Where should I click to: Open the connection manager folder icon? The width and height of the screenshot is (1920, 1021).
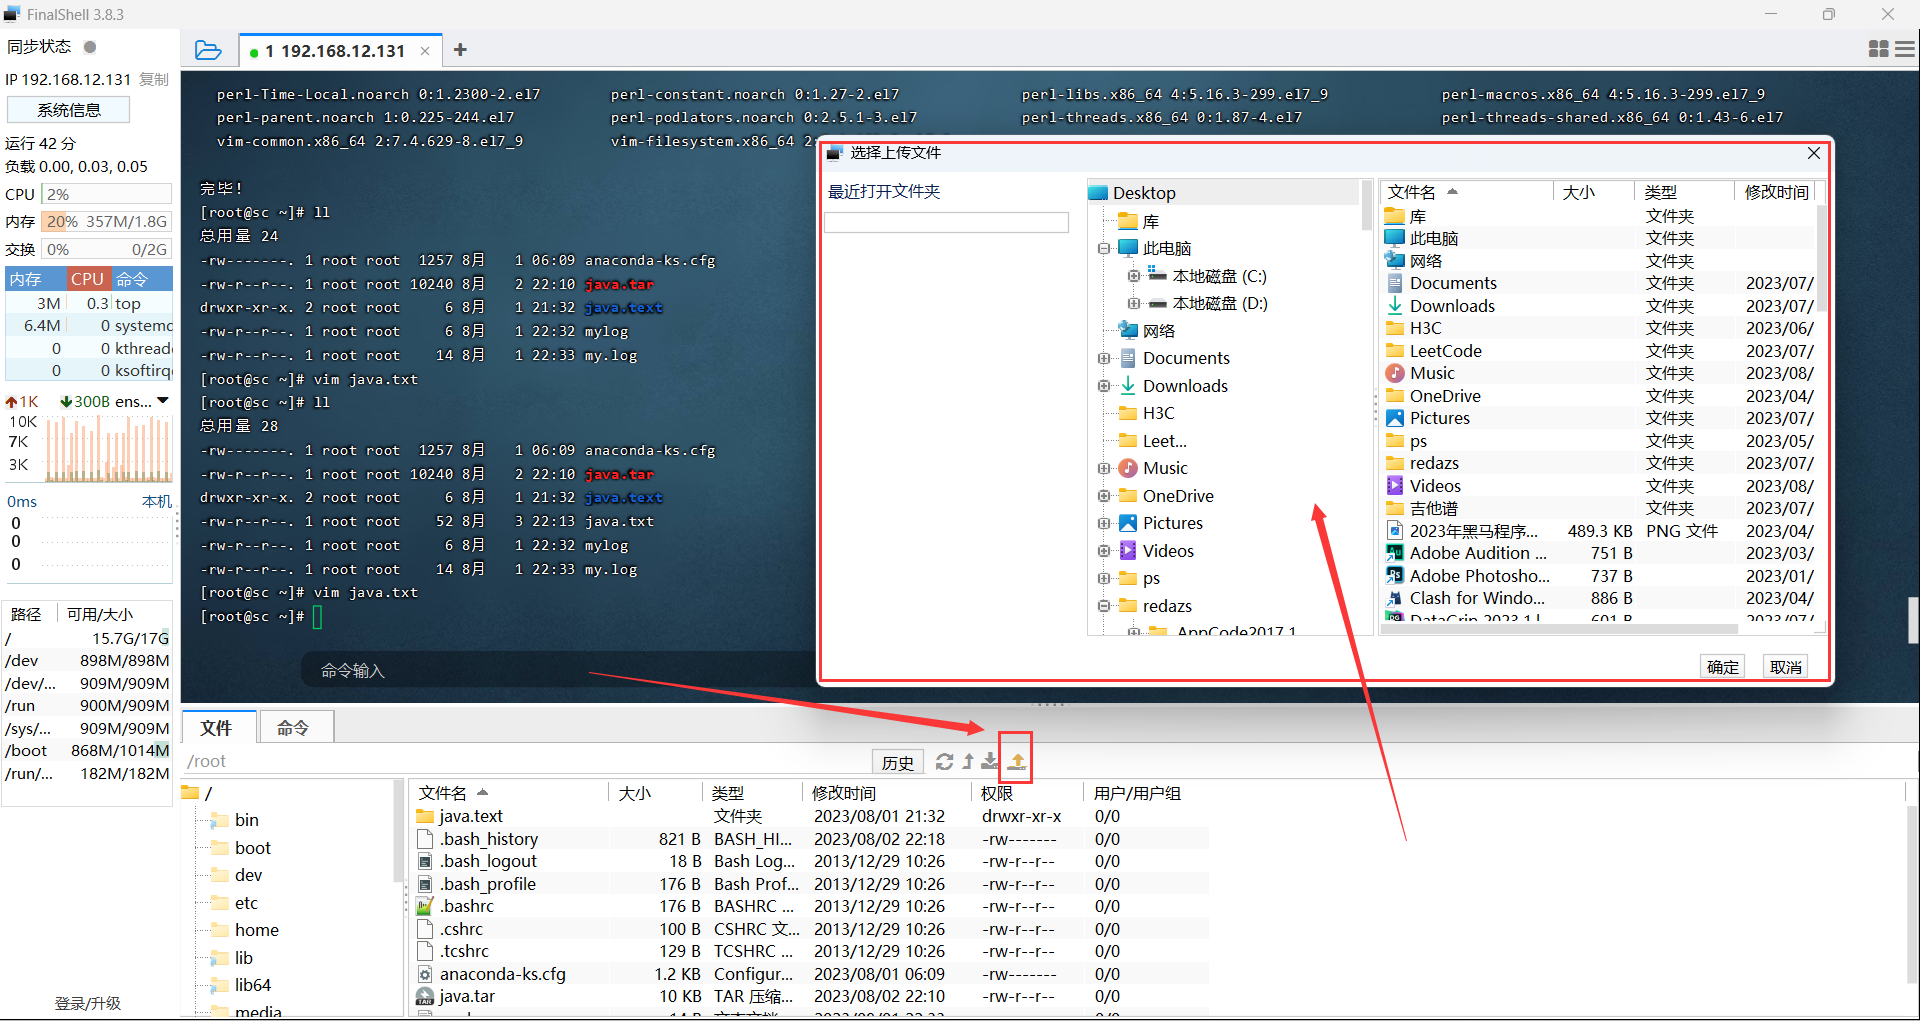[x=208, y=50]
